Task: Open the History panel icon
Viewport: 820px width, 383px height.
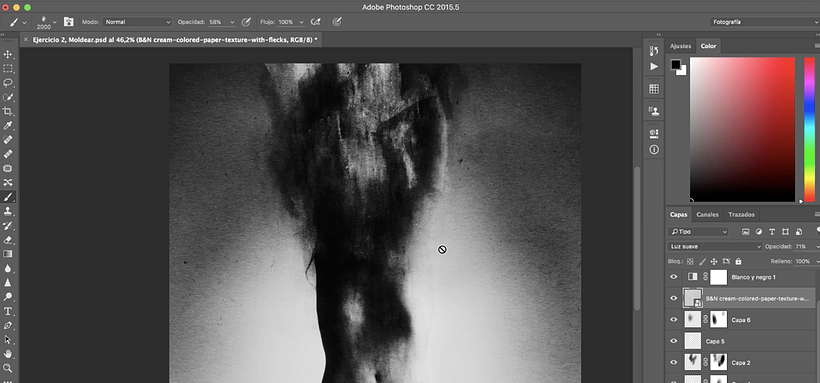Action: click(x=654, y=51)
